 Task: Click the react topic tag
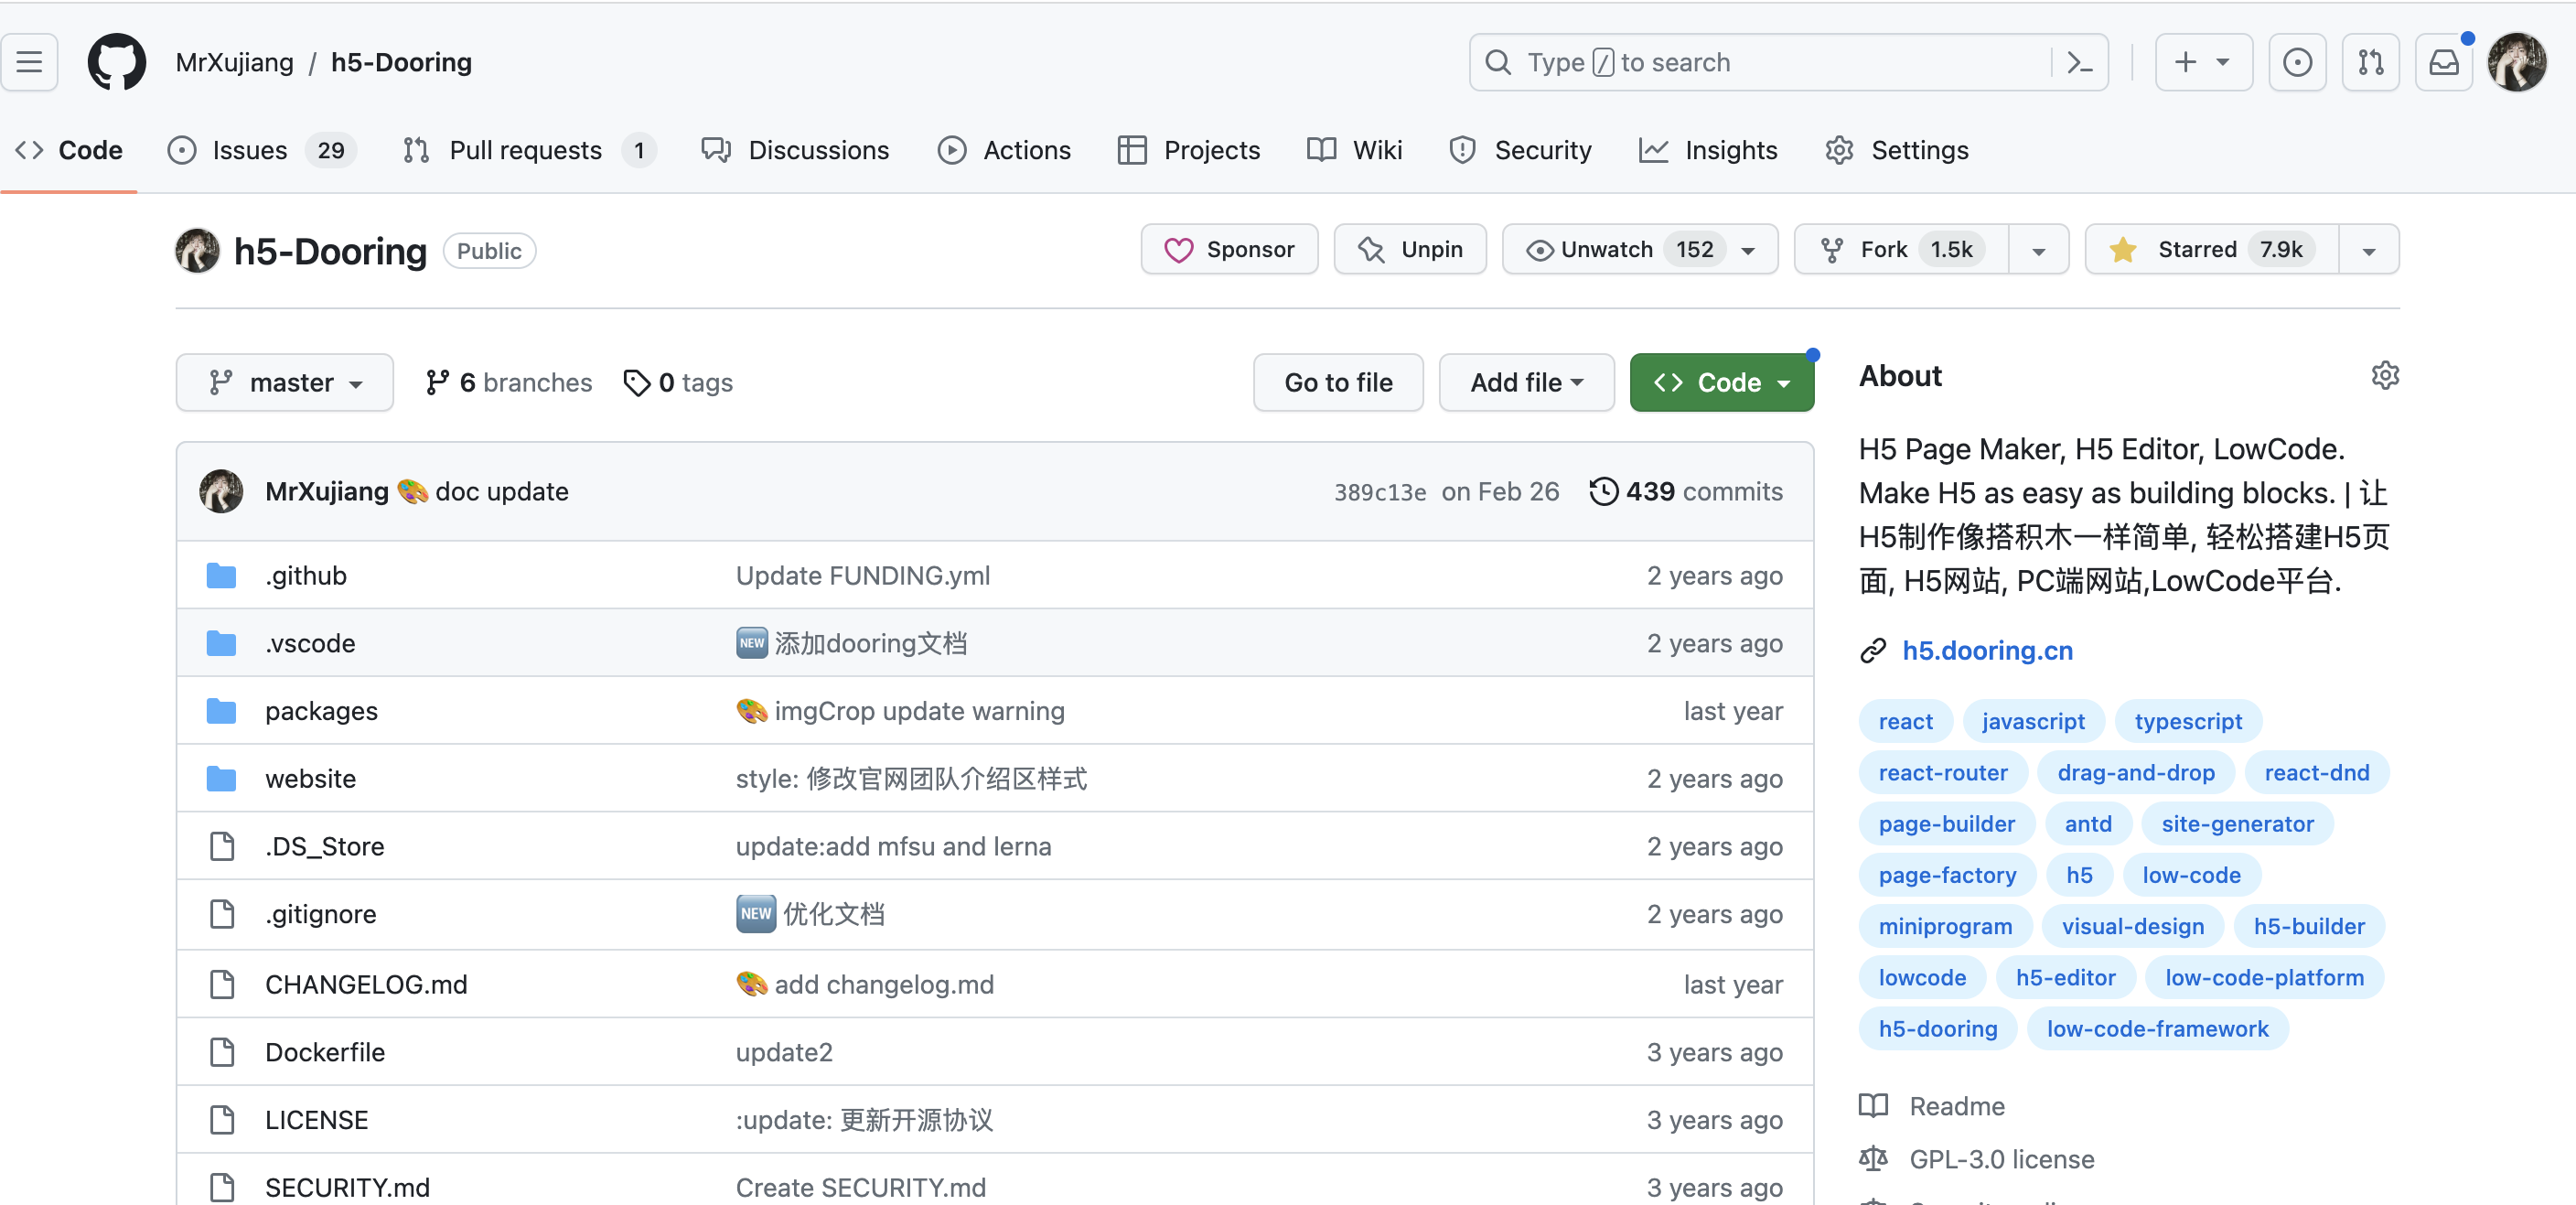point(1905,722)
